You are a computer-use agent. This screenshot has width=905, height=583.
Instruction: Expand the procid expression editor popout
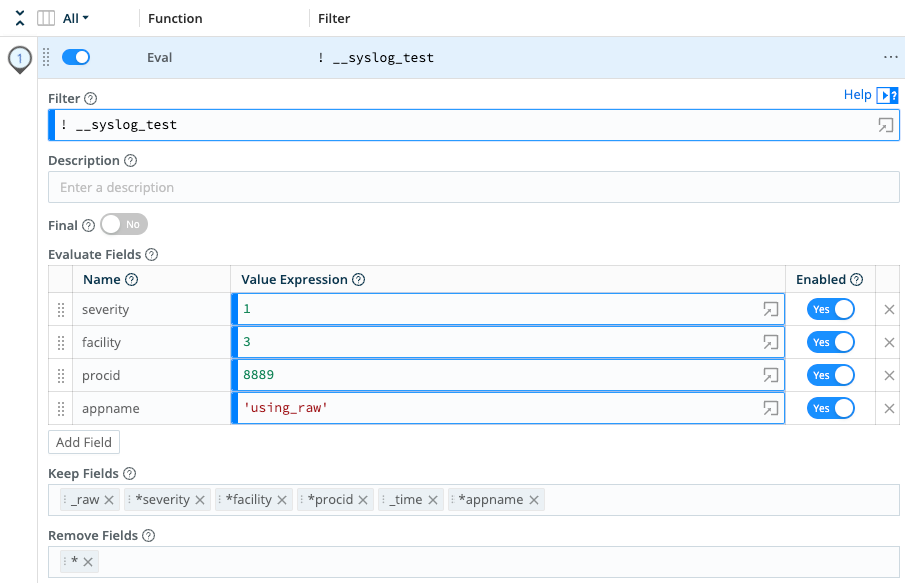tap(770, 375)
